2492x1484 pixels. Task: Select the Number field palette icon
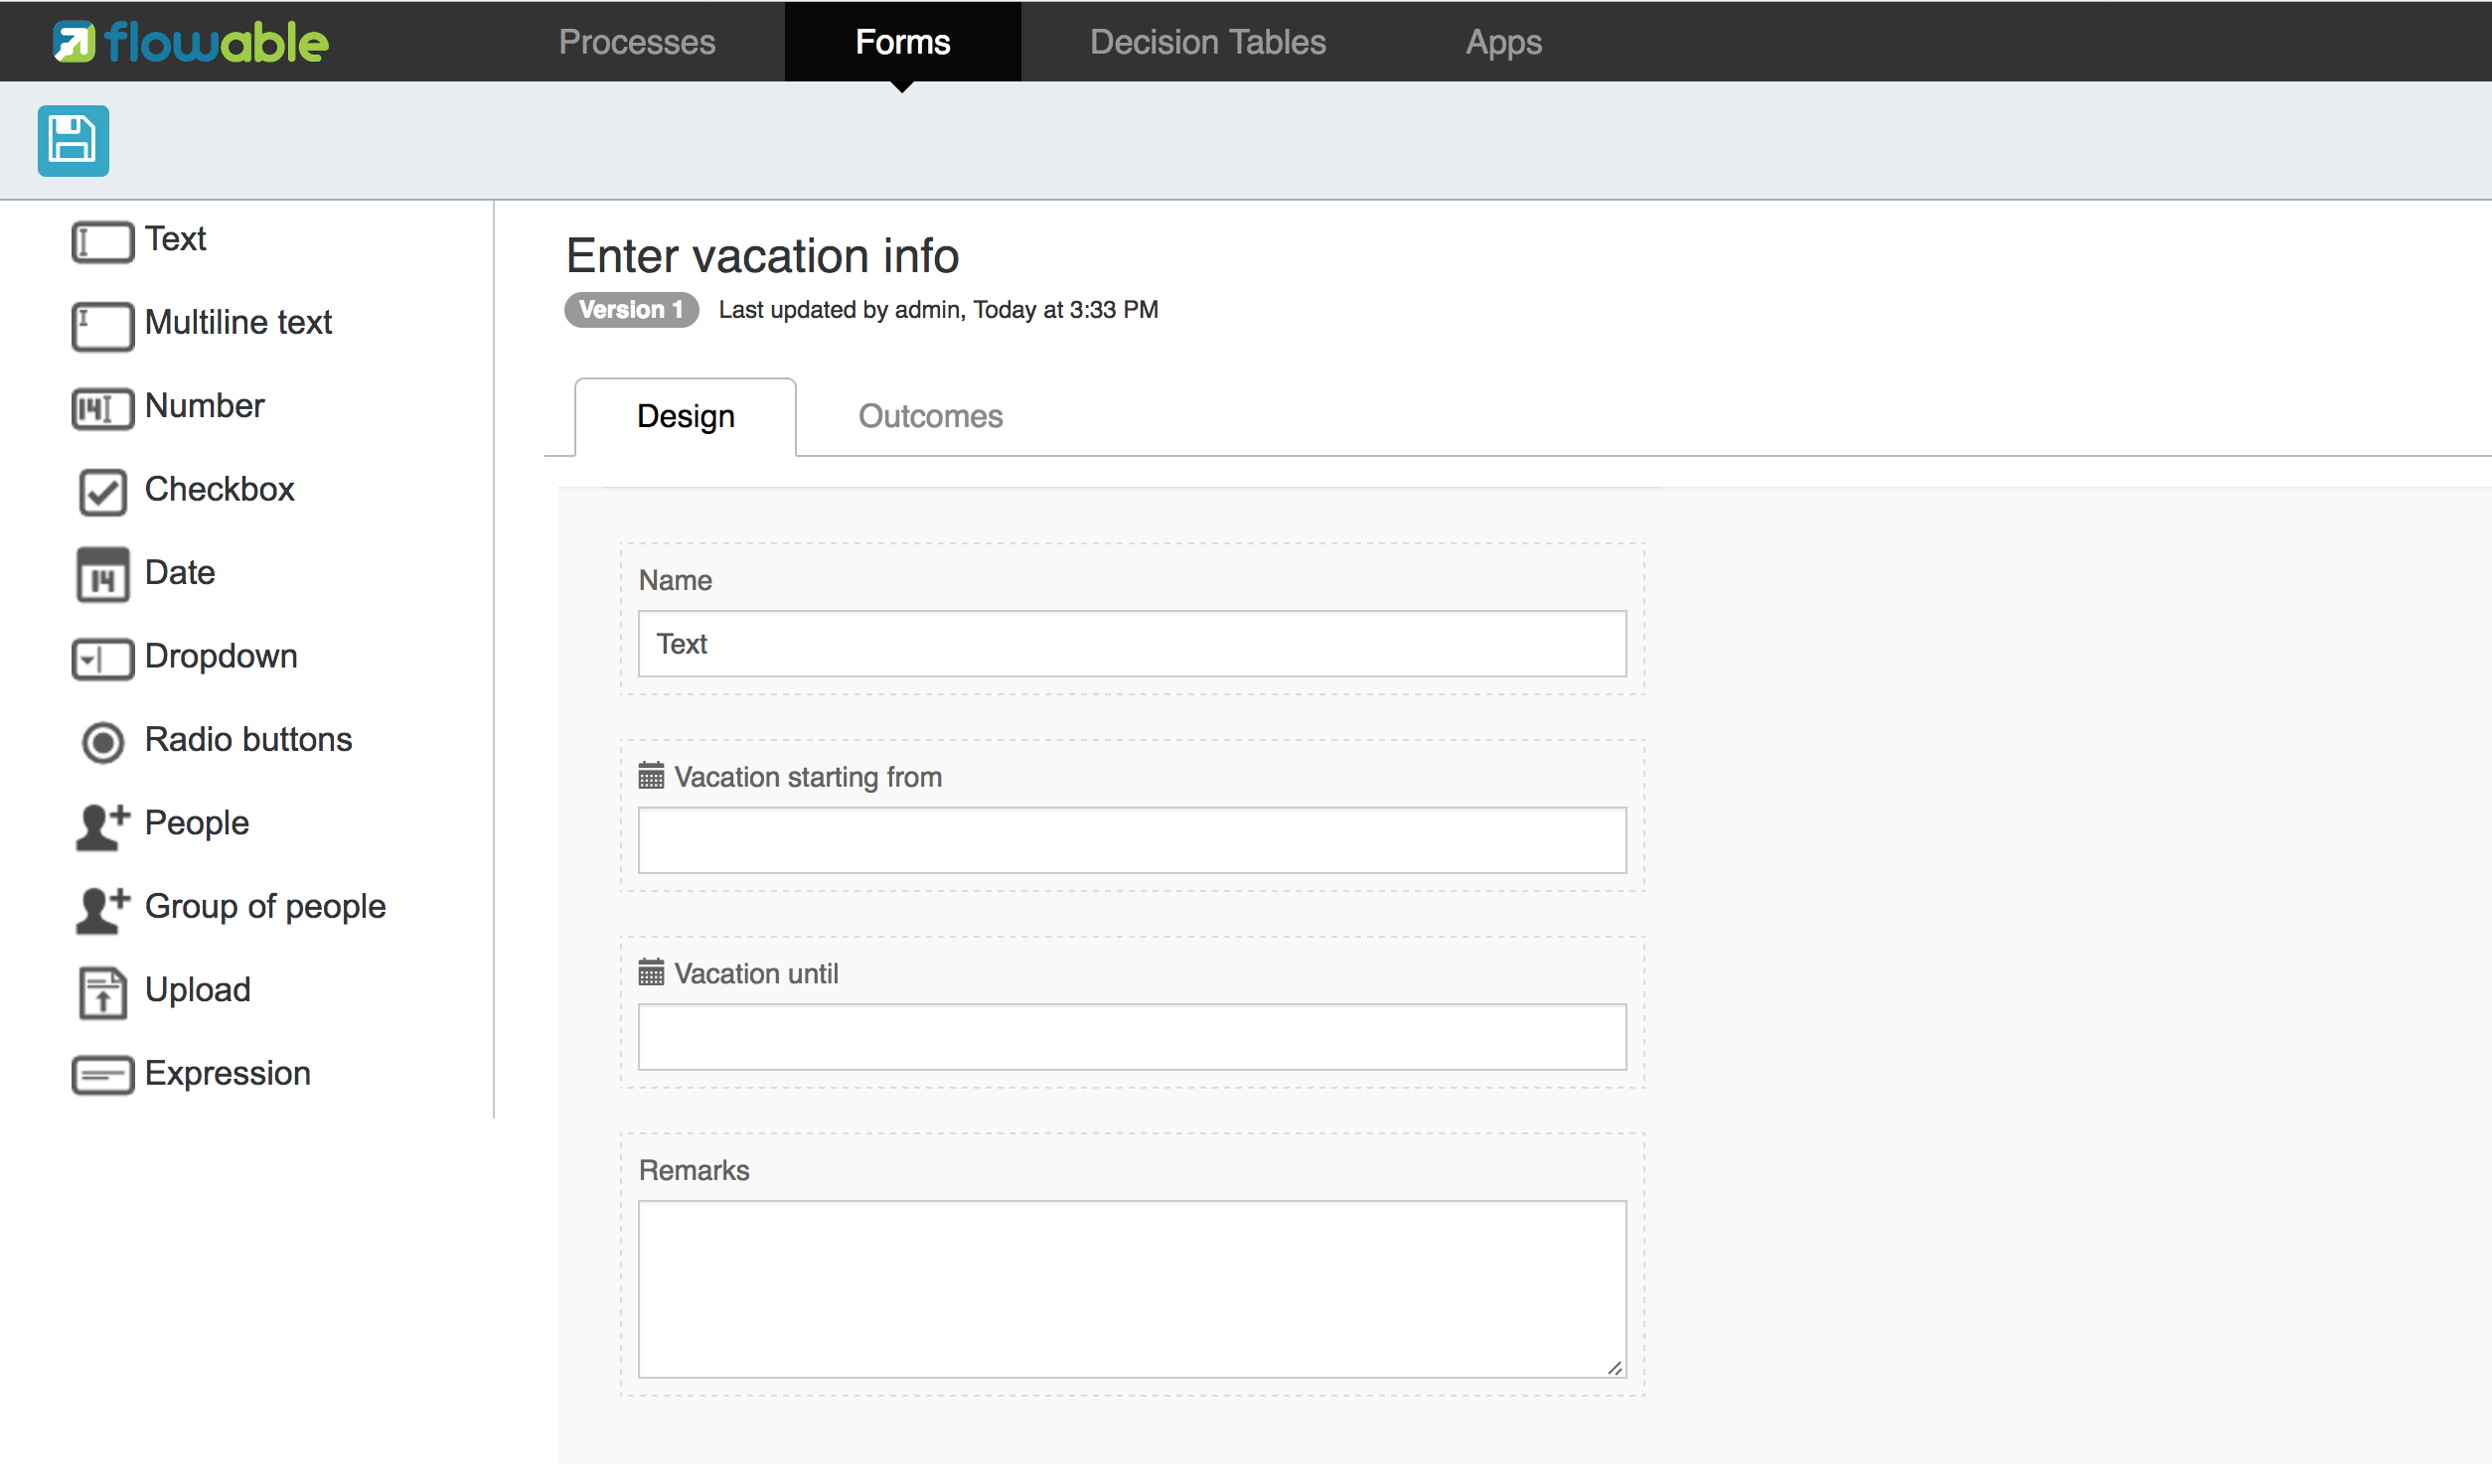click(x=102, y=408)
